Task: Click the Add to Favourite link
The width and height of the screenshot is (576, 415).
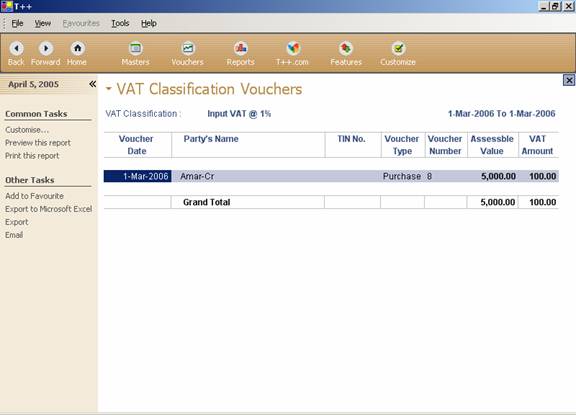Action: click(x=35, y=196)
